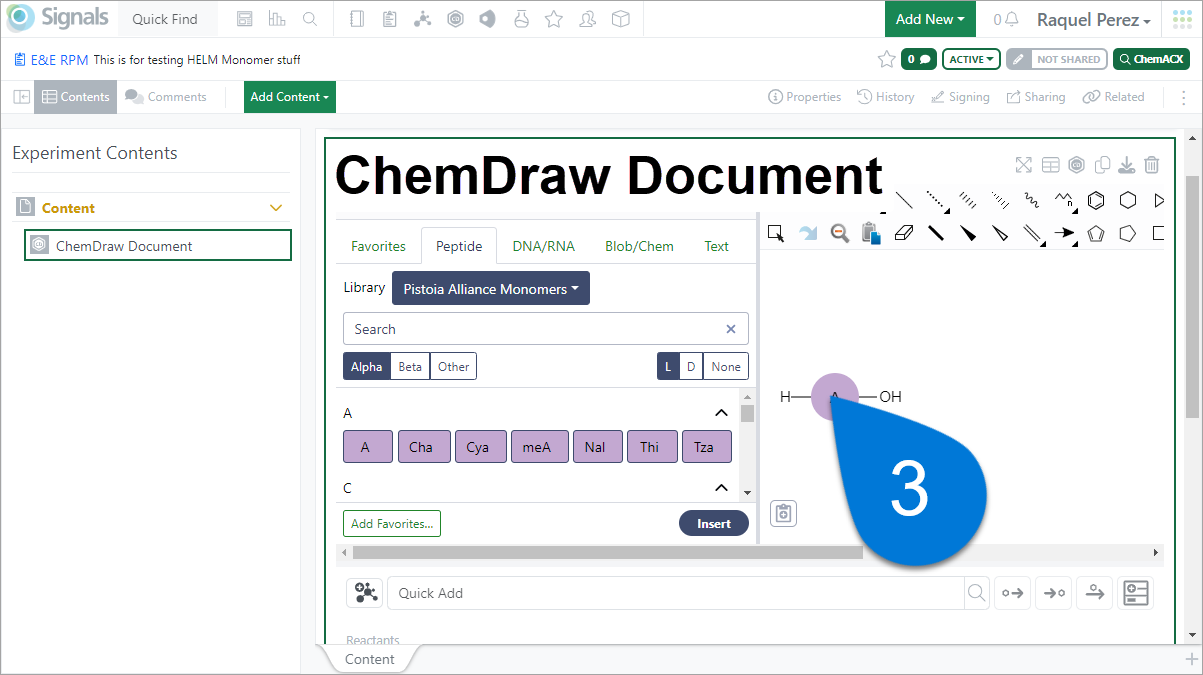Select the solid wedge bond tool
1203x675 pixels.
click(x=968, y=233)
